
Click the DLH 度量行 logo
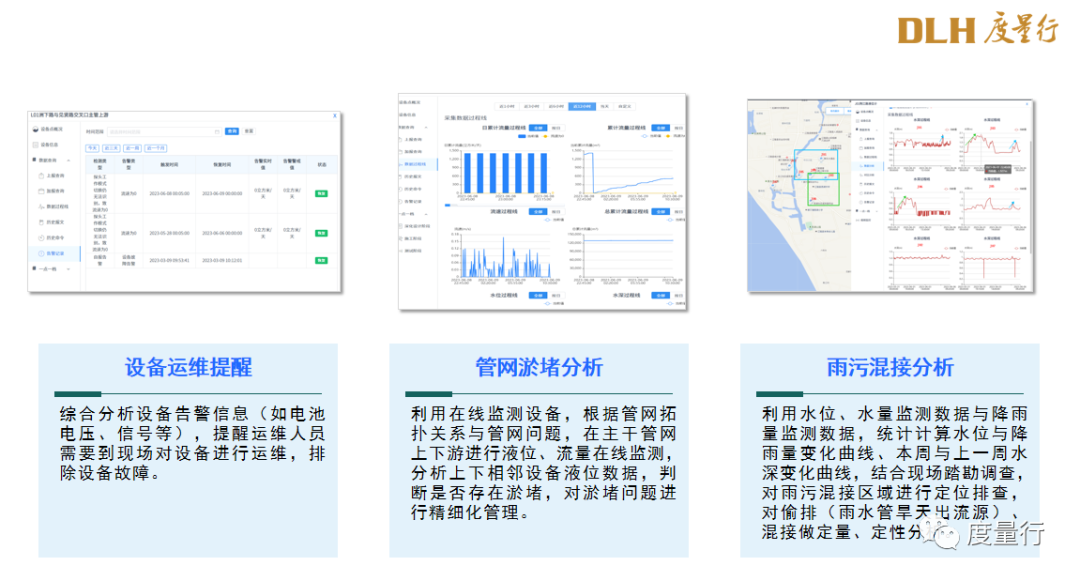pyautogui.click(x=977, y=29)
